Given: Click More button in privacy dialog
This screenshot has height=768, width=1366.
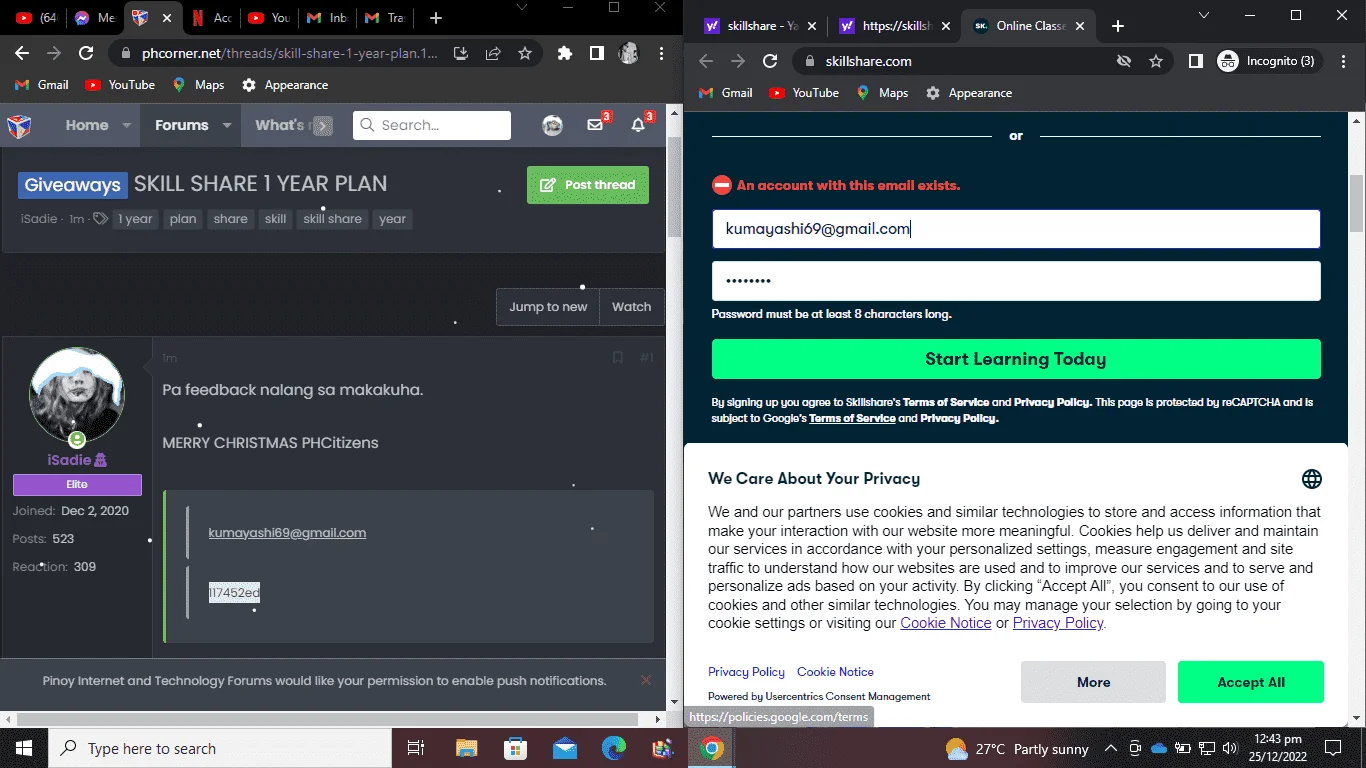Looking at the screenshot, I should tap(1093, 682).
